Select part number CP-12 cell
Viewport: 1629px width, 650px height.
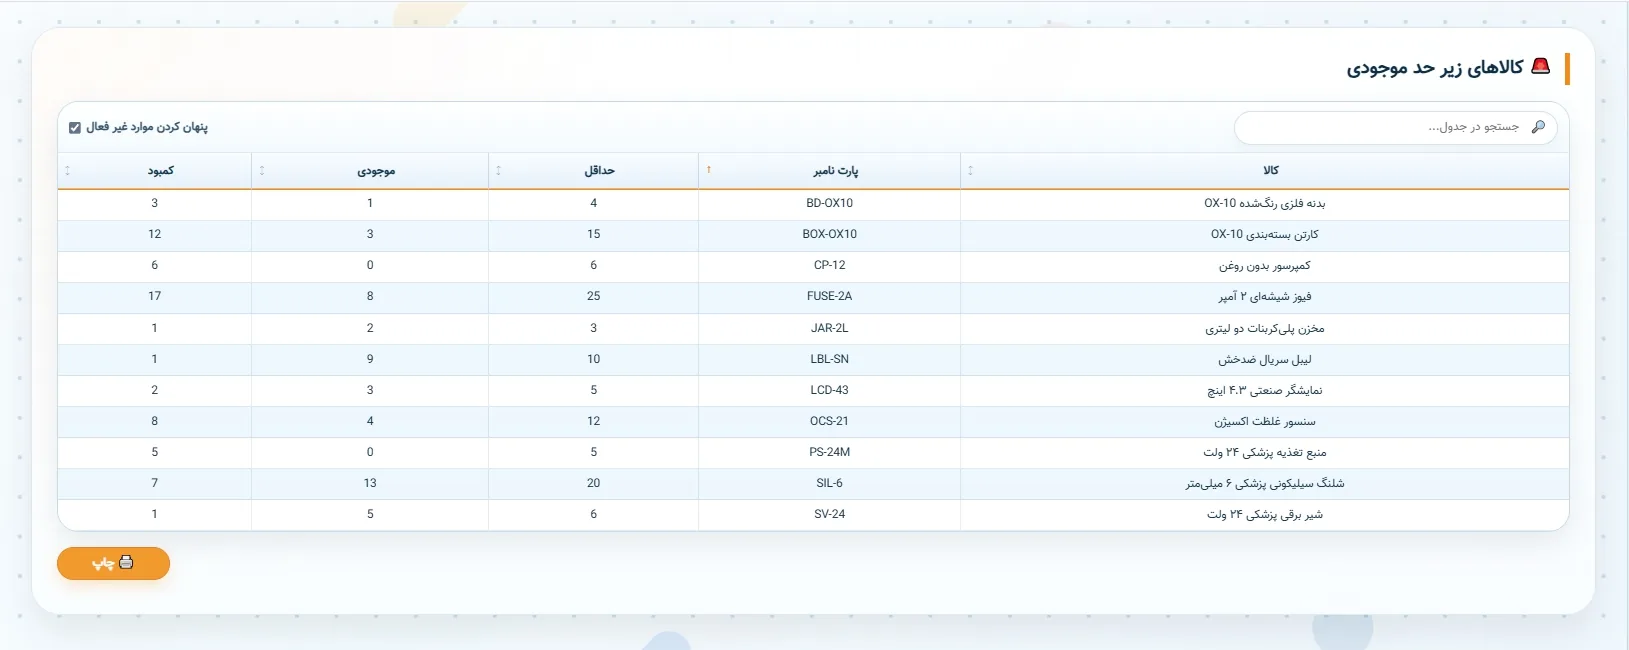829,265
